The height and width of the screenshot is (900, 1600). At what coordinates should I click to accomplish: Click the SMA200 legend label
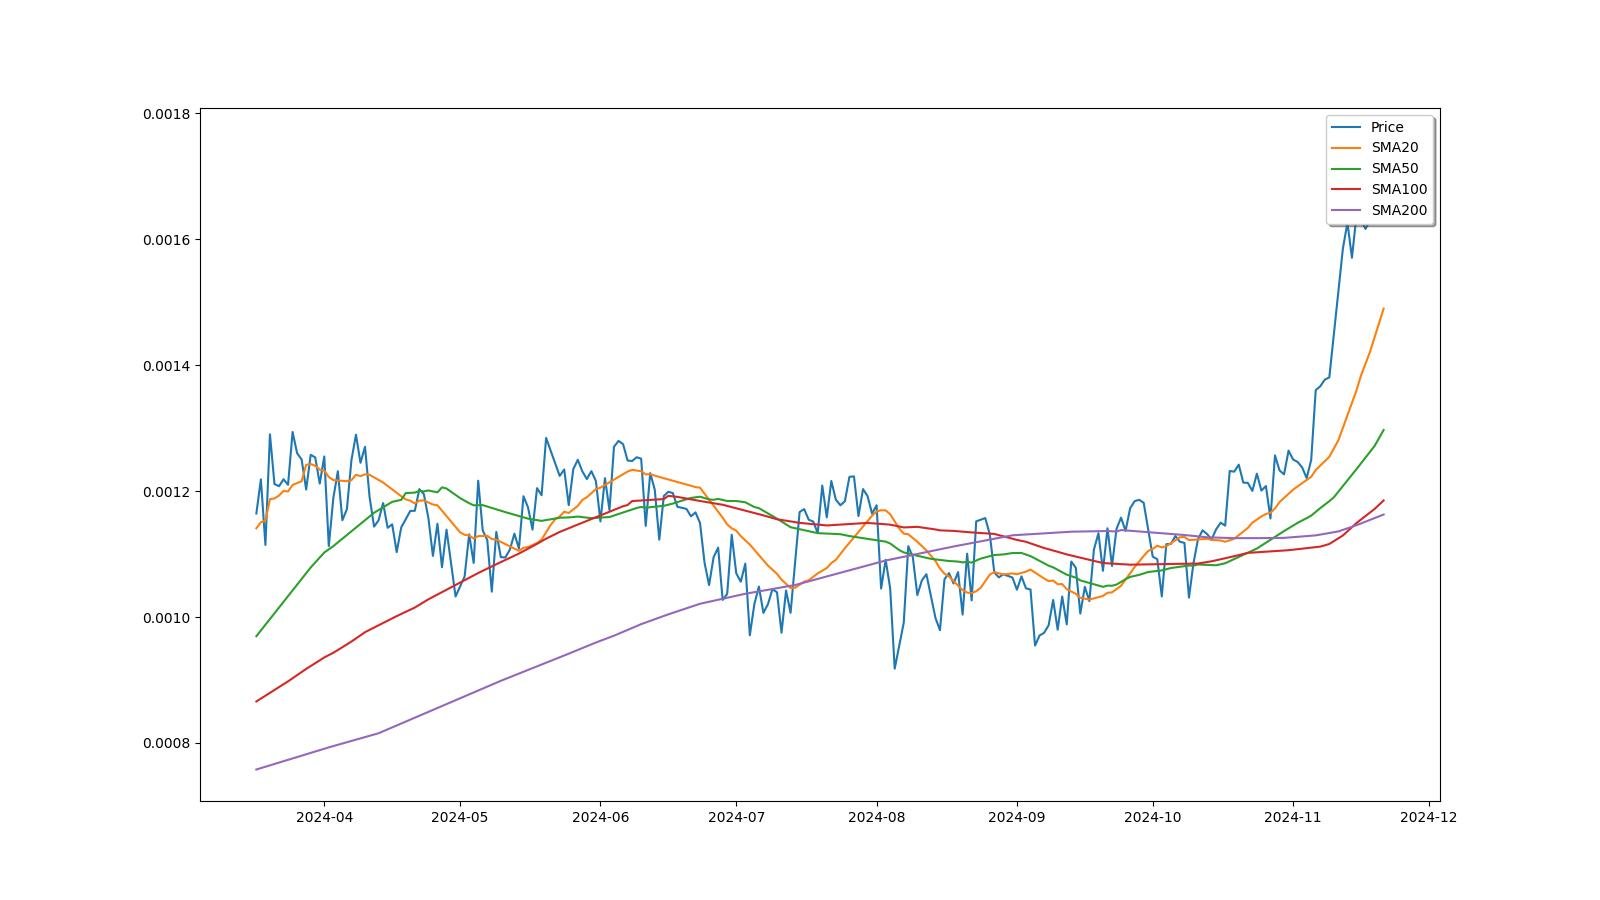[1399, 211]
